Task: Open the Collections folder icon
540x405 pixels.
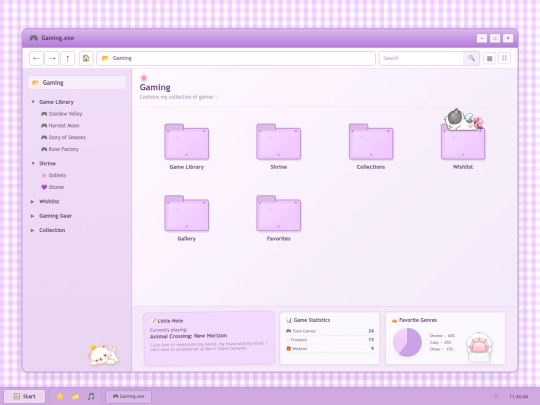Action: [x=371, y=142]
